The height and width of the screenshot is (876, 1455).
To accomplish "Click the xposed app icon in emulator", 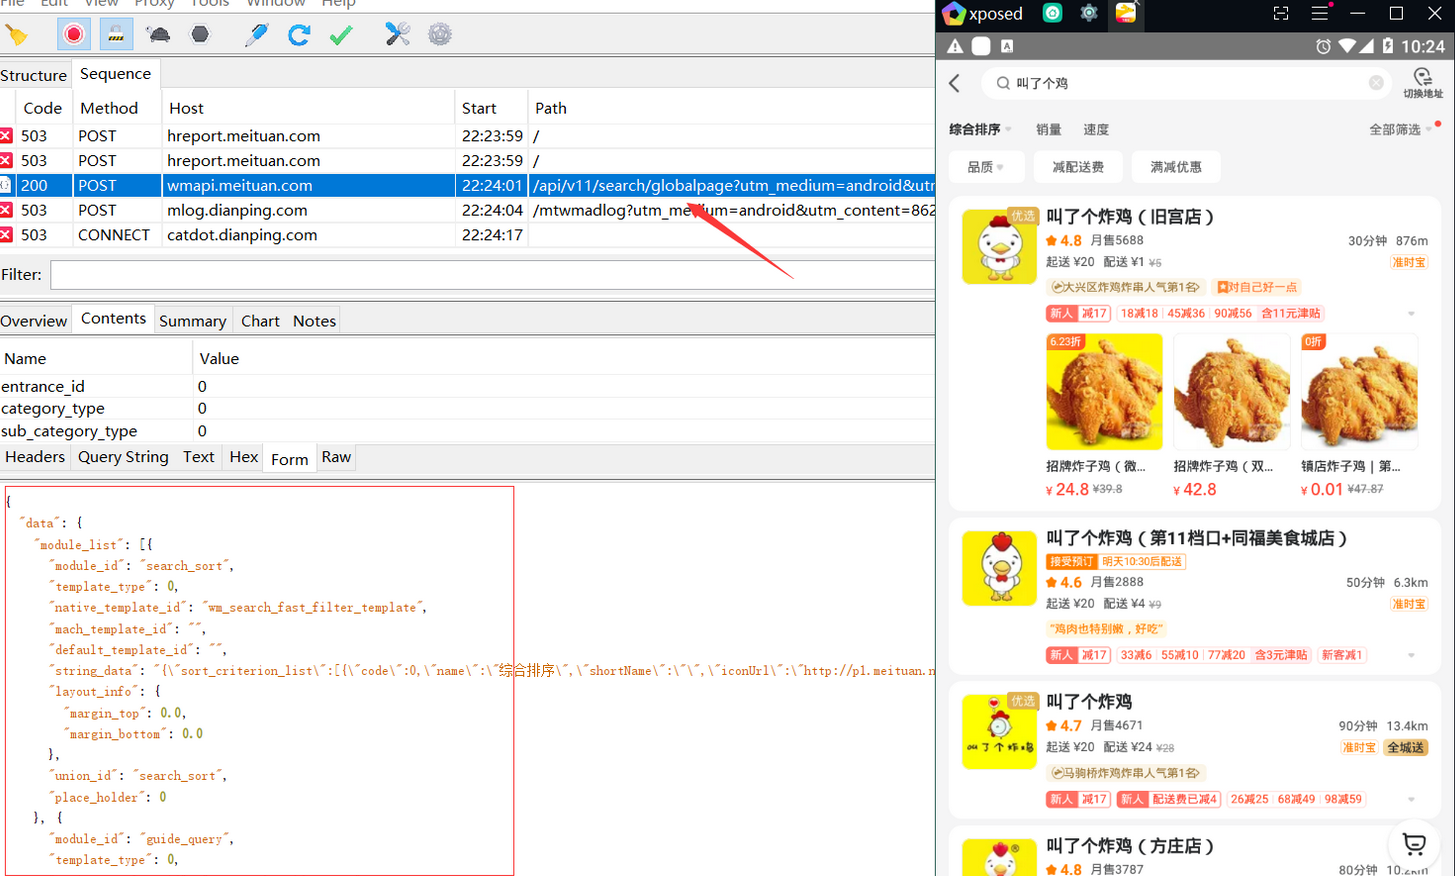I will pos(953,13).
